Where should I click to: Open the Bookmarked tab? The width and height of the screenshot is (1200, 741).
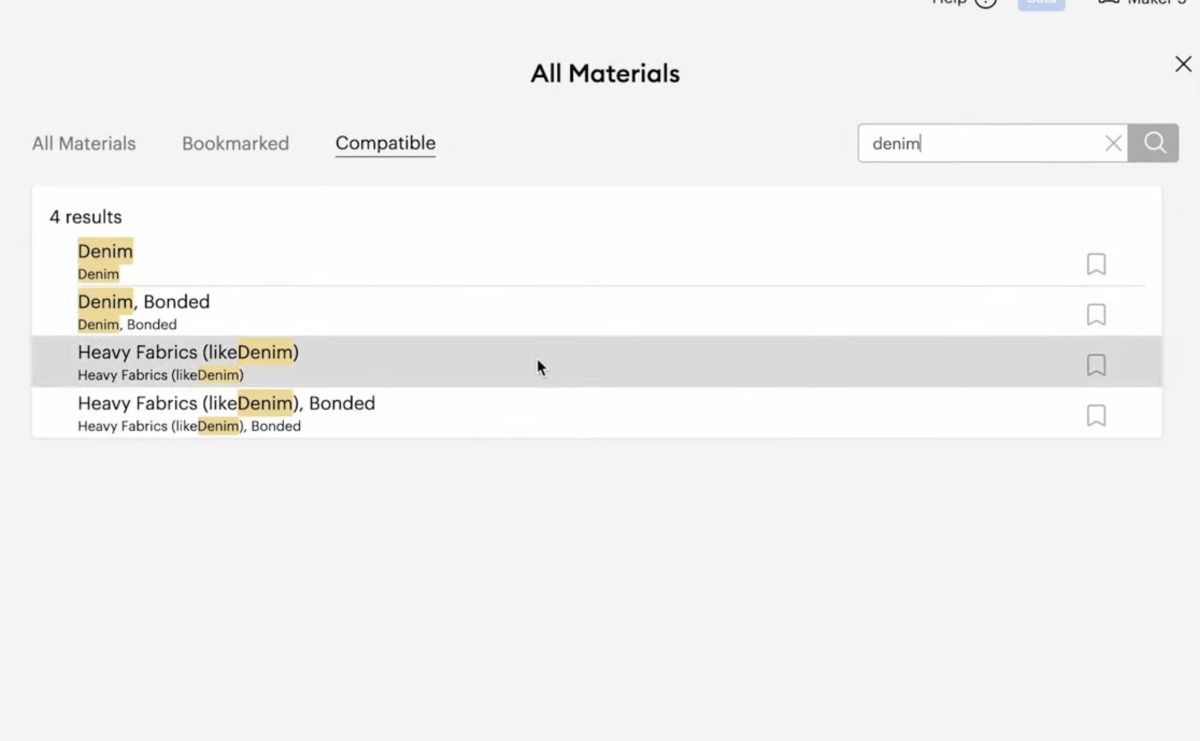click(235, 143)
